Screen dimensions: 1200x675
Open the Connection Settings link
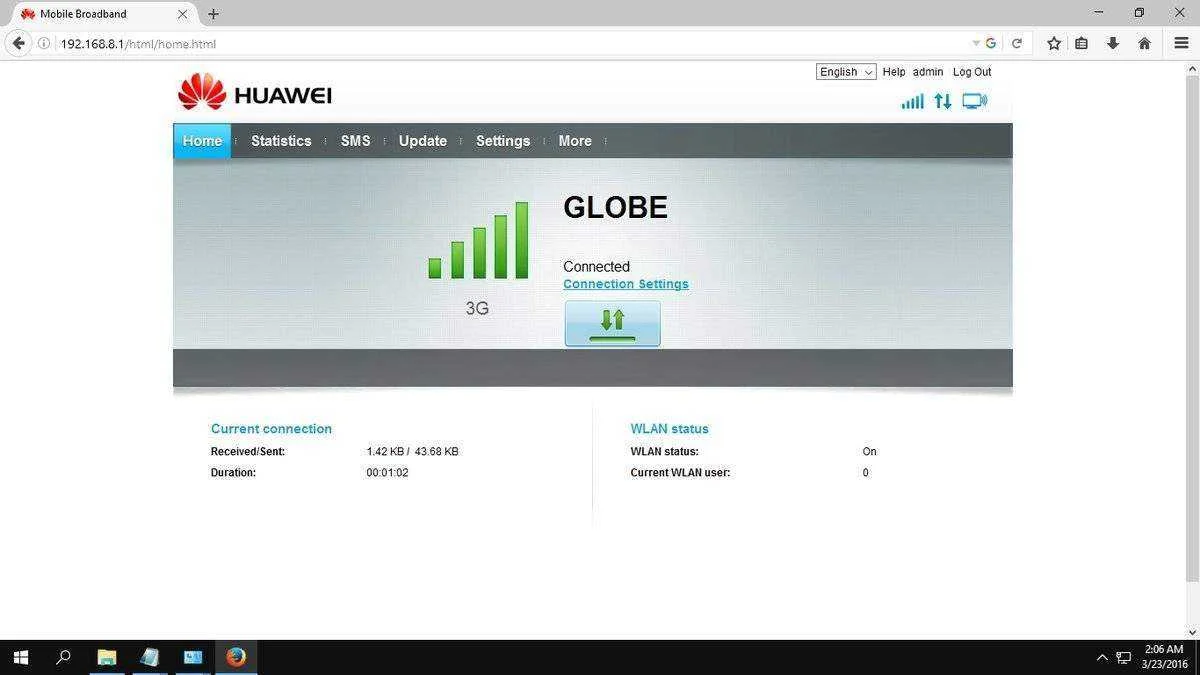coord(626,284)
